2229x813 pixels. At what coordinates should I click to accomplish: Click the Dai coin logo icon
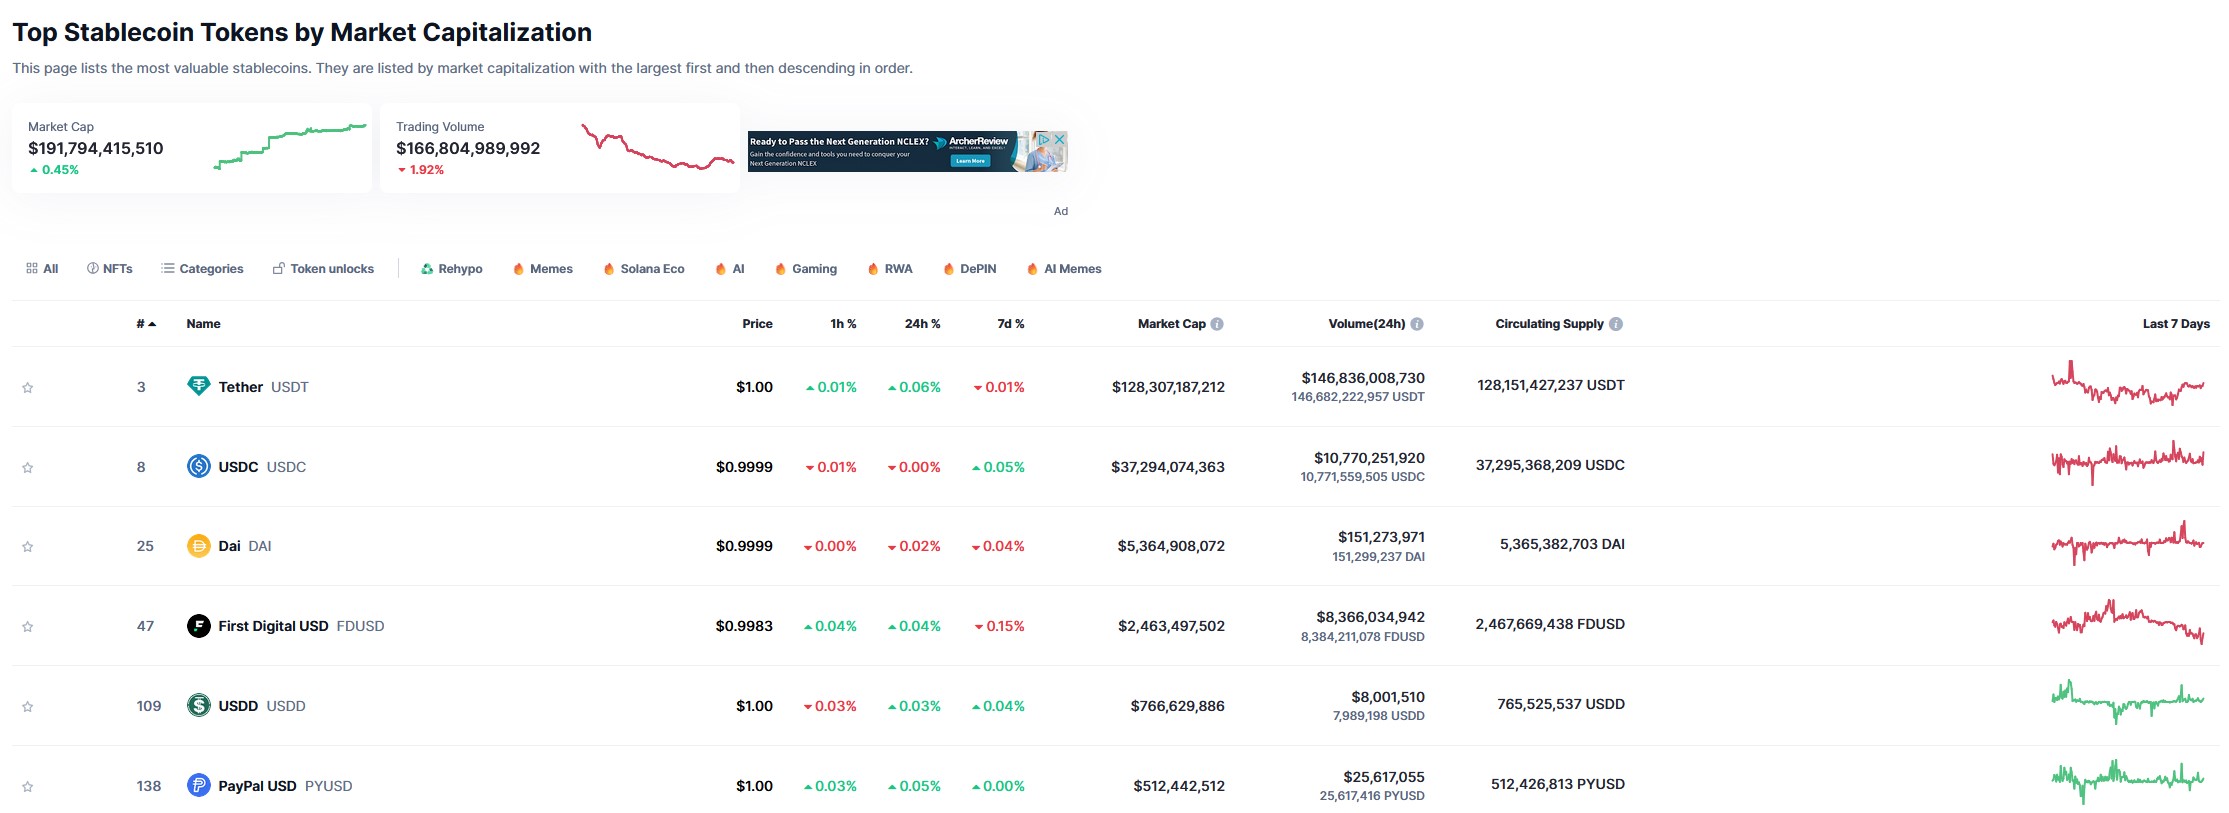pos(198,546)
